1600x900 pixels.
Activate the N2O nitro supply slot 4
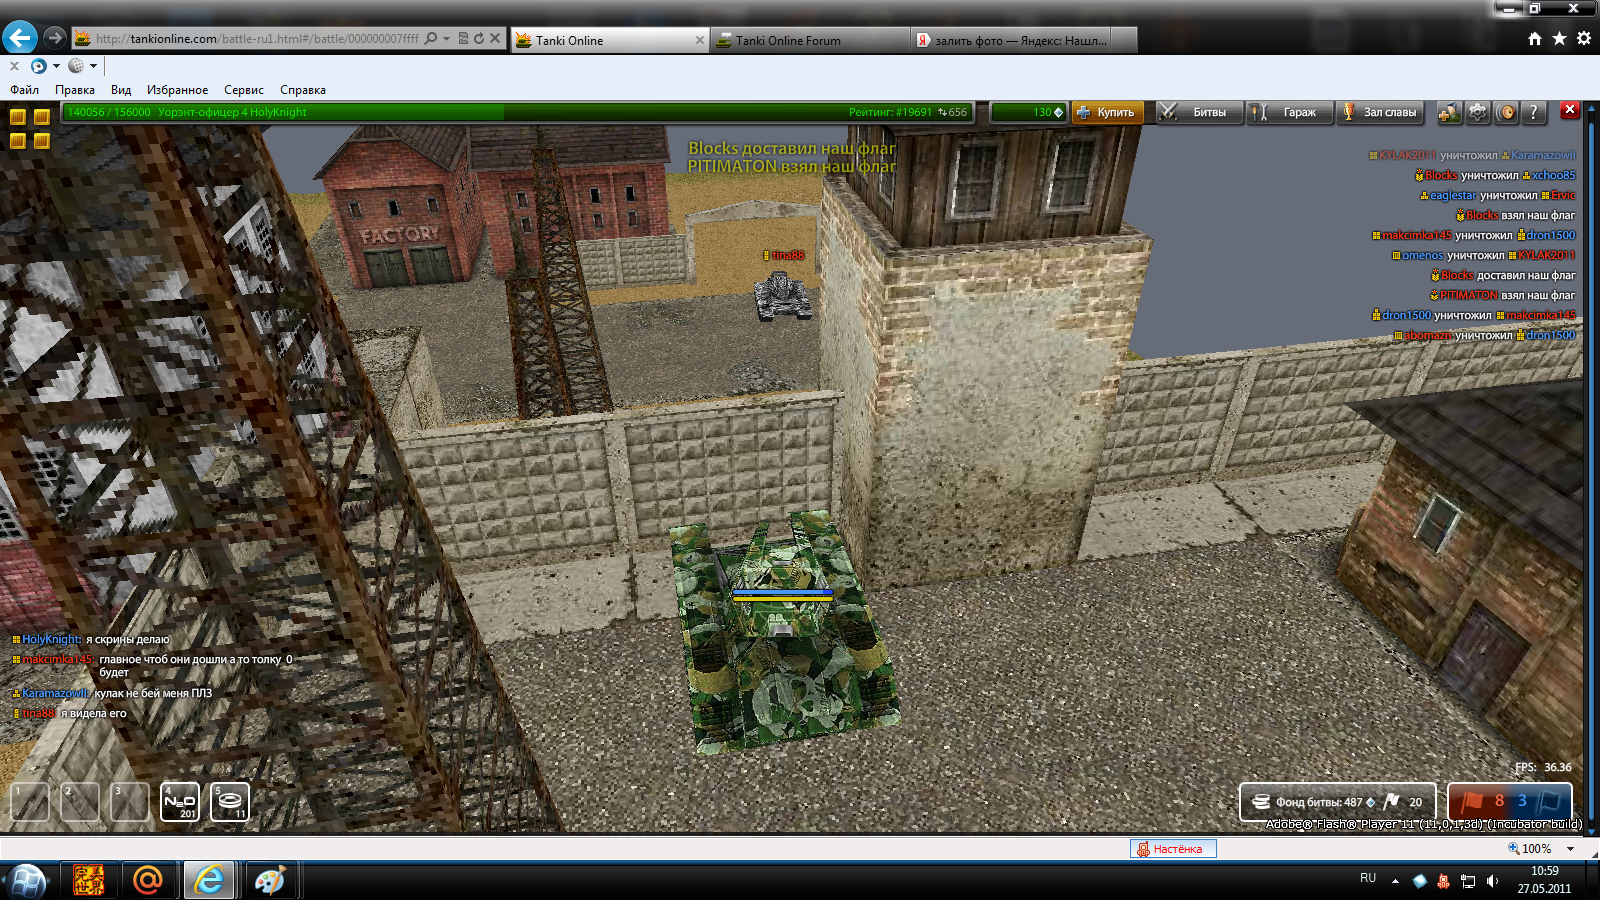180,802
